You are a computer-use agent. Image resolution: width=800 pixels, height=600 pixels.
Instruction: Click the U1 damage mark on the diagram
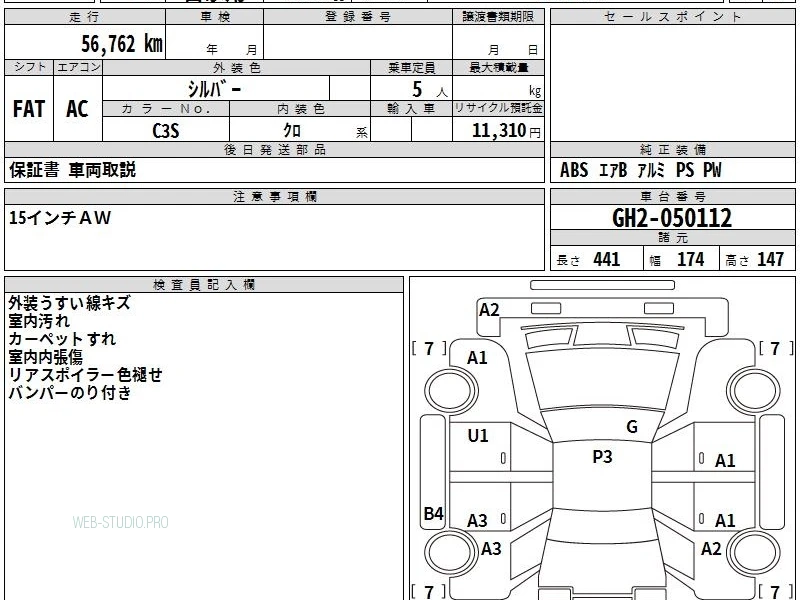pyautogui.click(x=478, y=435)
